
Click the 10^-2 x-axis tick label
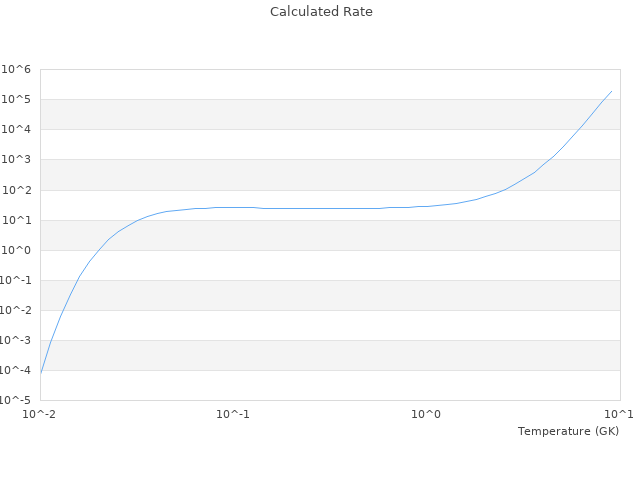[40, 414]
